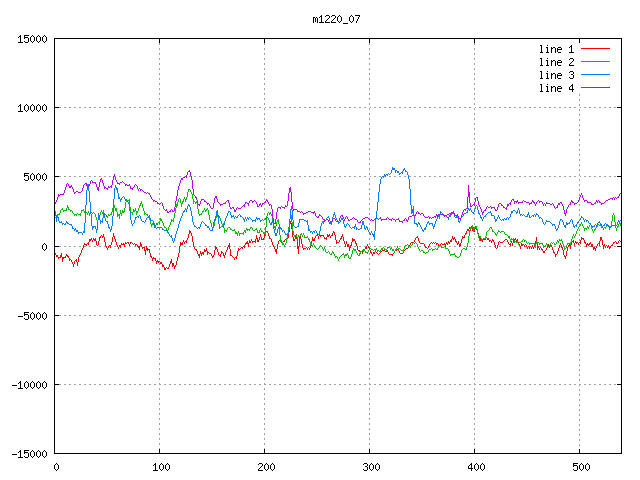Click the blue line's flat-topped plateau peak
Image resolution: width=640 pixels, height=480 pixels.
point(394,172)
